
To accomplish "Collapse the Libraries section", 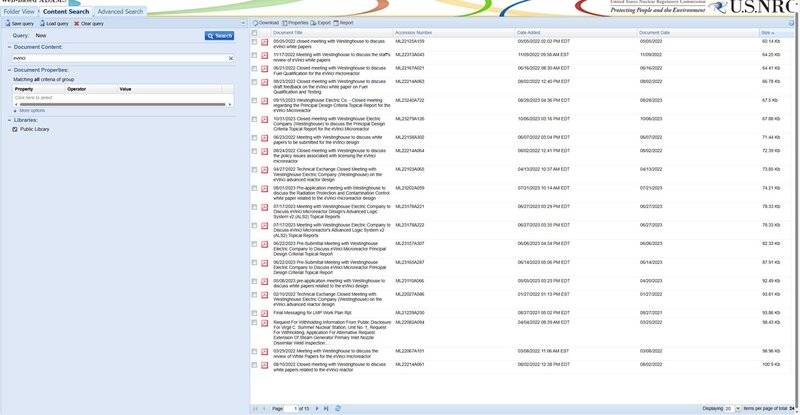I will (9, 120).
